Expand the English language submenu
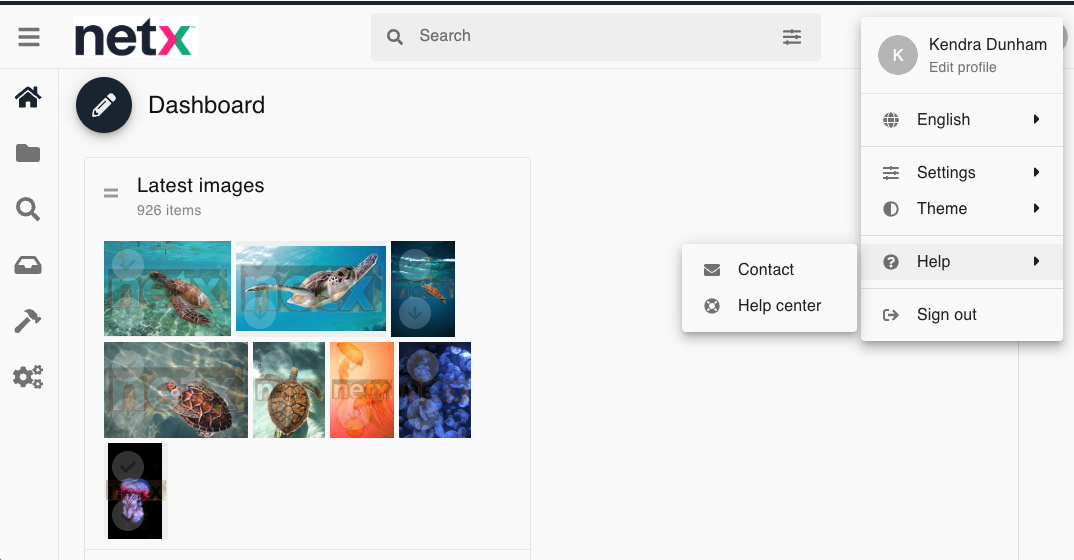Image resolution: width=1074 pixels, height=560 pixels. pyautogui.click(x=961, y=120)
